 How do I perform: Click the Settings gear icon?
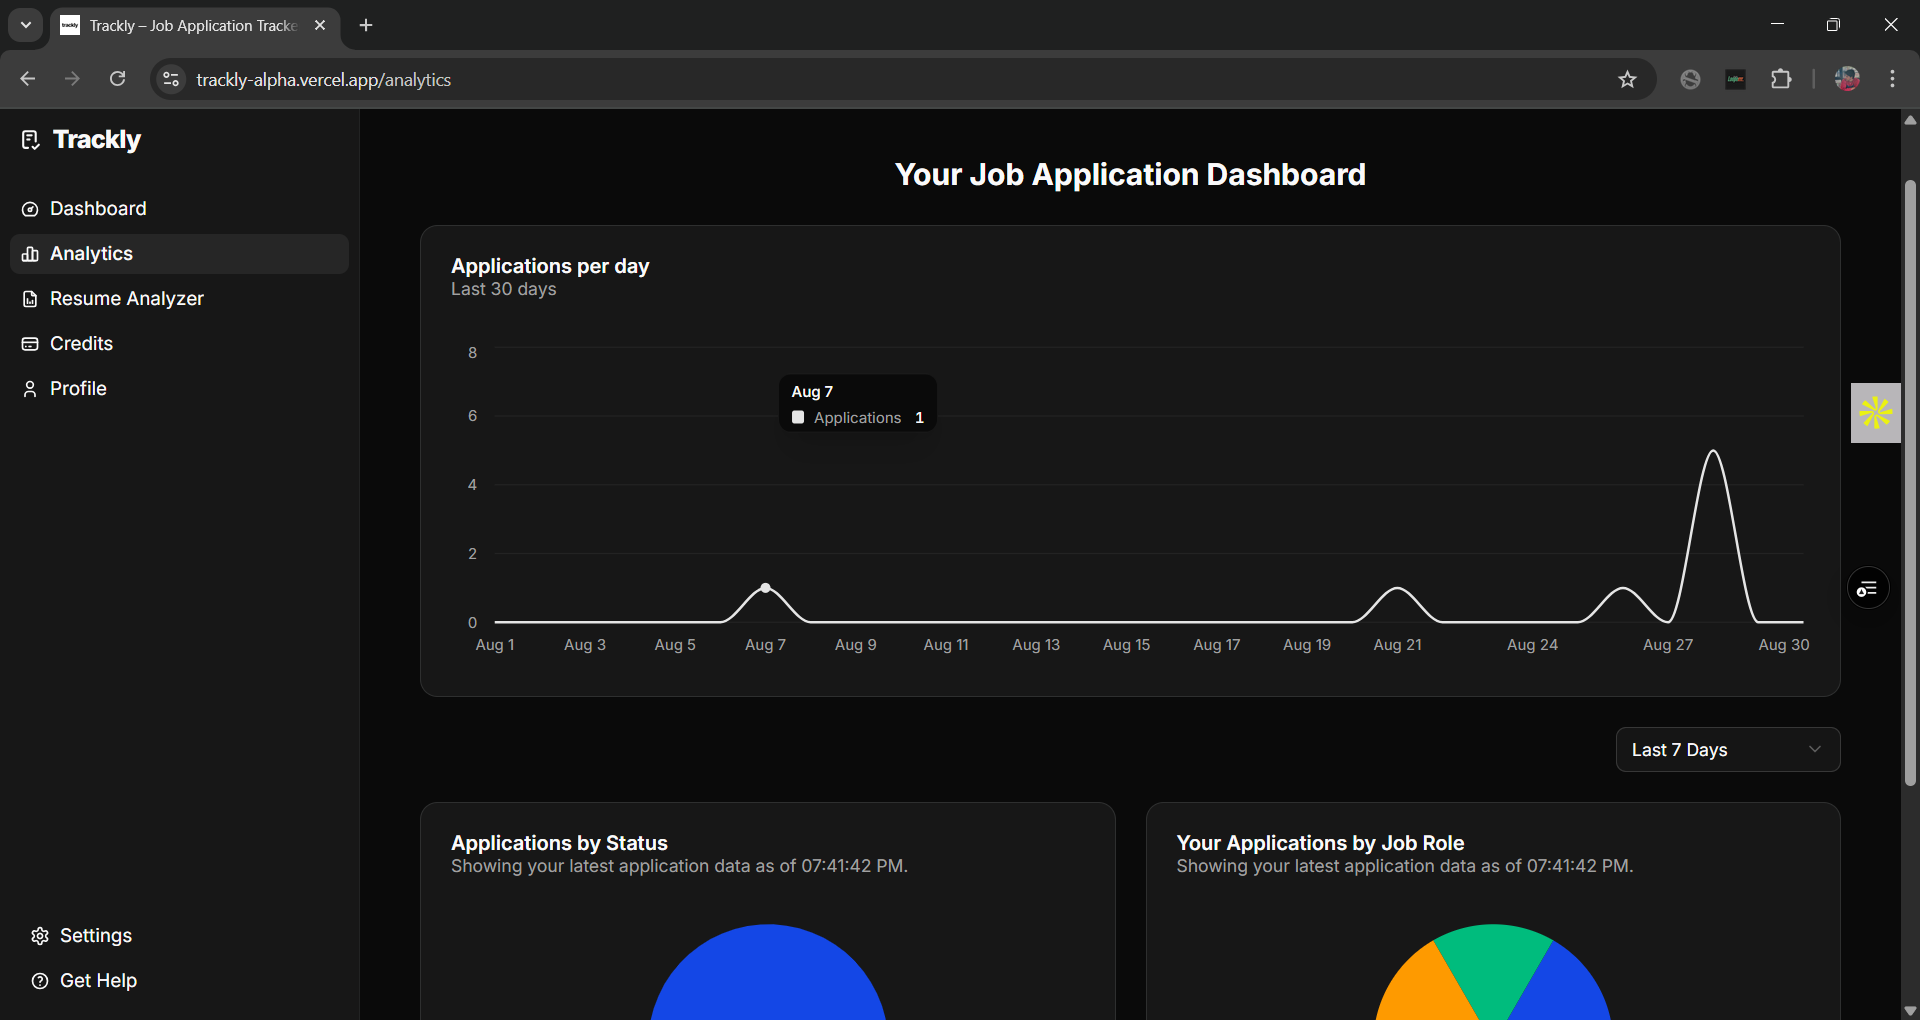tap(40, 936)
